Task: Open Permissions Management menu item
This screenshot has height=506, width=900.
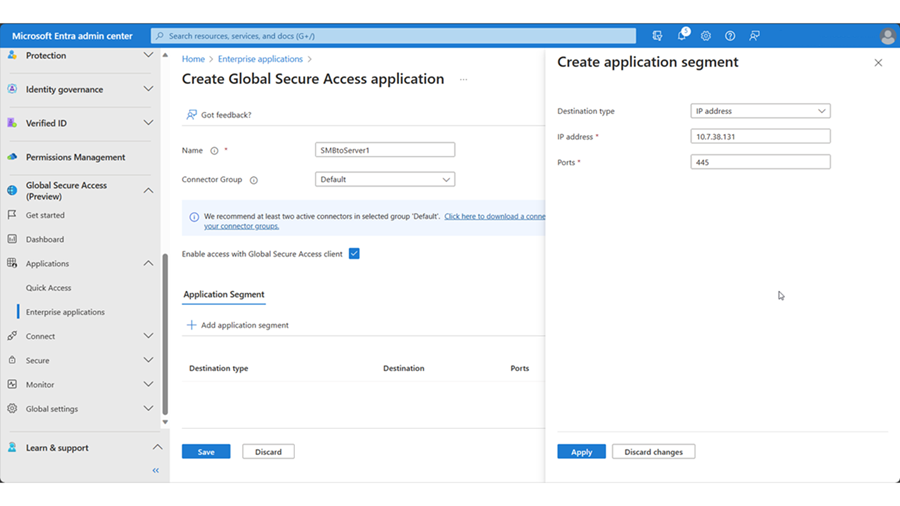Action: 75,157
